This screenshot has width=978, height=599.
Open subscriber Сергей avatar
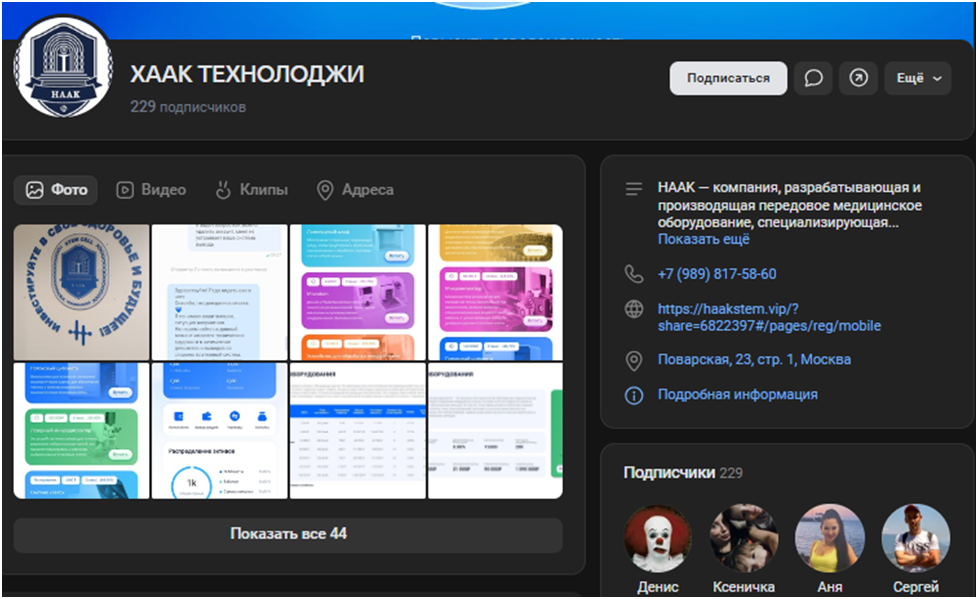point(916,538)
